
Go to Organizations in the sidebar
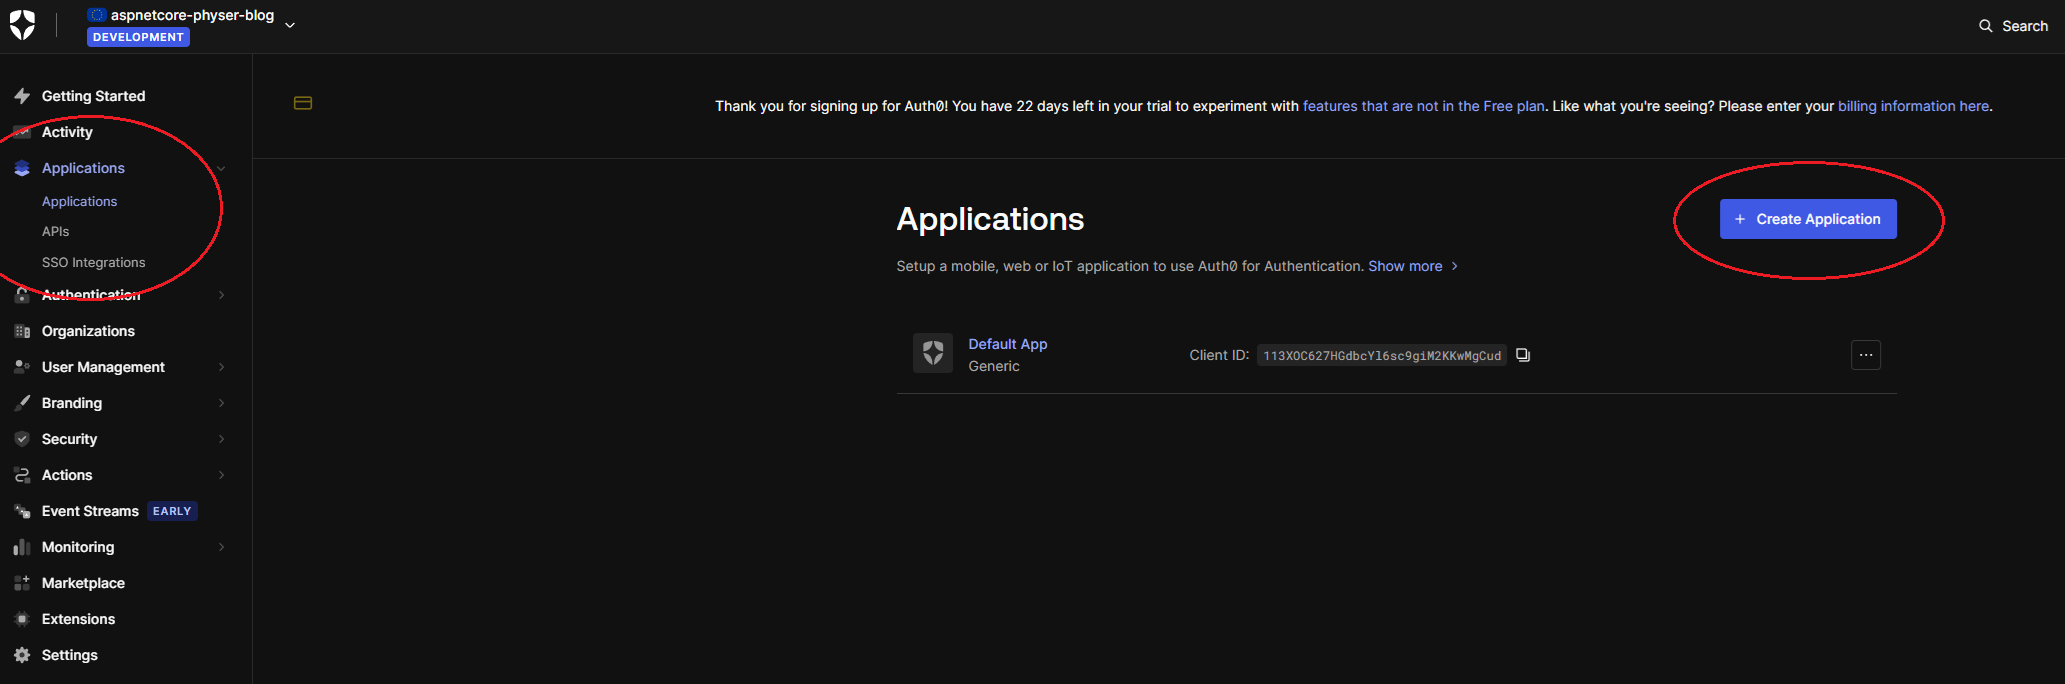pos(88,331)
